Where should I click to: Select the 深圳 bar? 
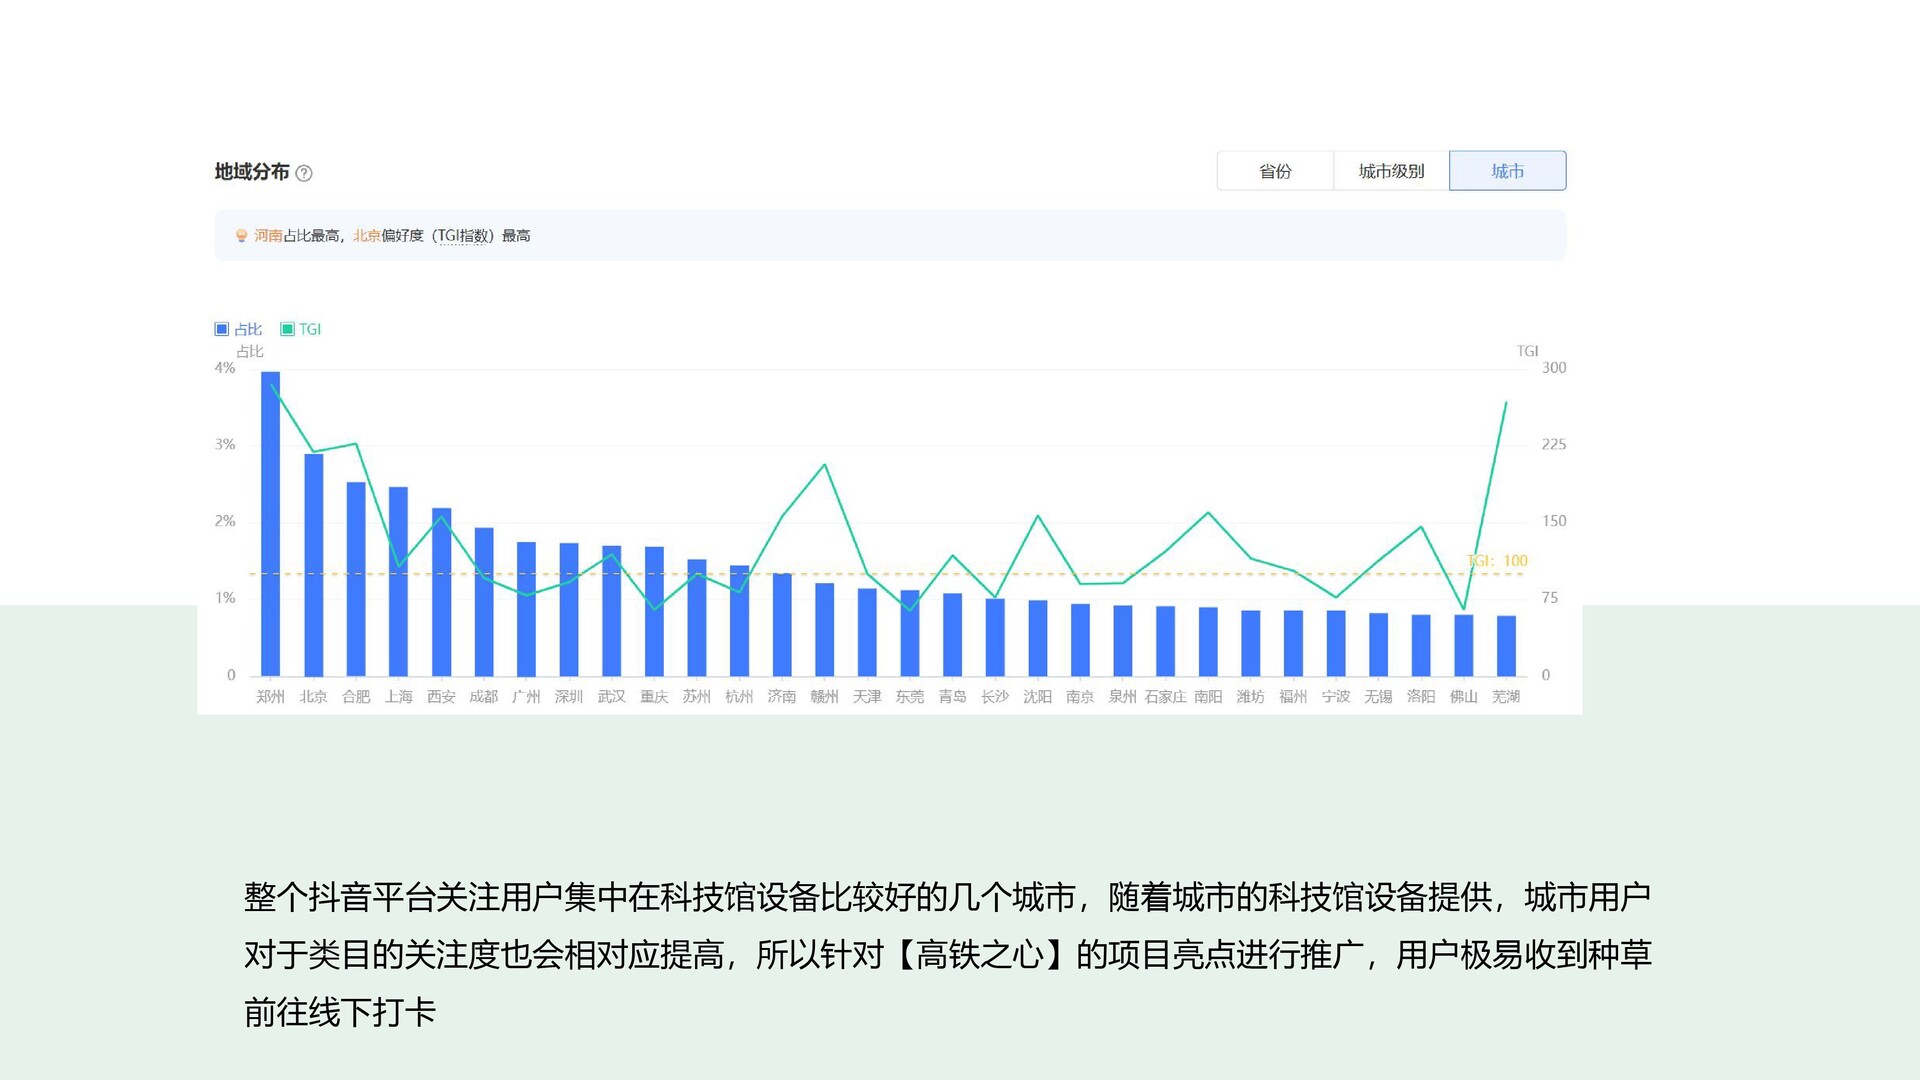pyautogui.click(x=569, y=610)
